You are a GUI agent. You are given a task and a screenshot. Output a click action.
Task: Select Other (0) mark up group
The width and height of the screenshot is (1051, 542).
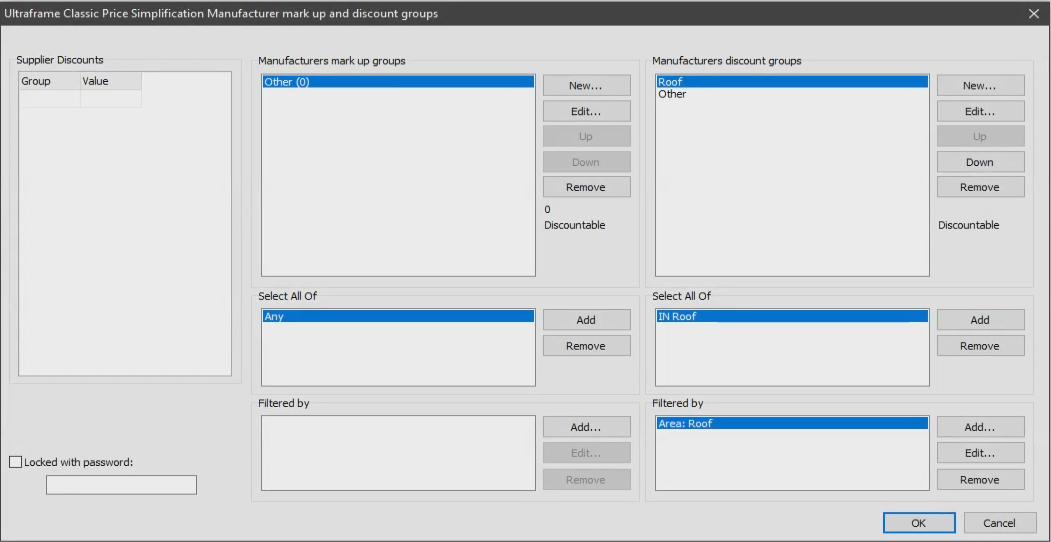click(398, 82)
